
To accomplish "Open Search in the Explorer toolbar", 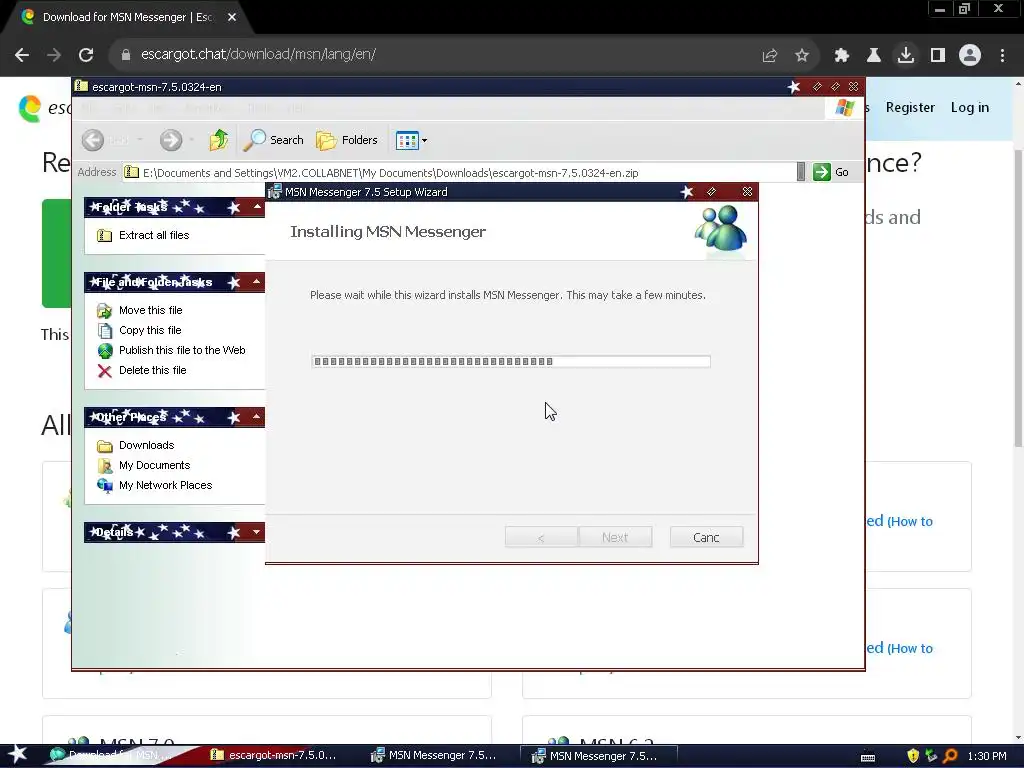I will (x=273, y=140).
